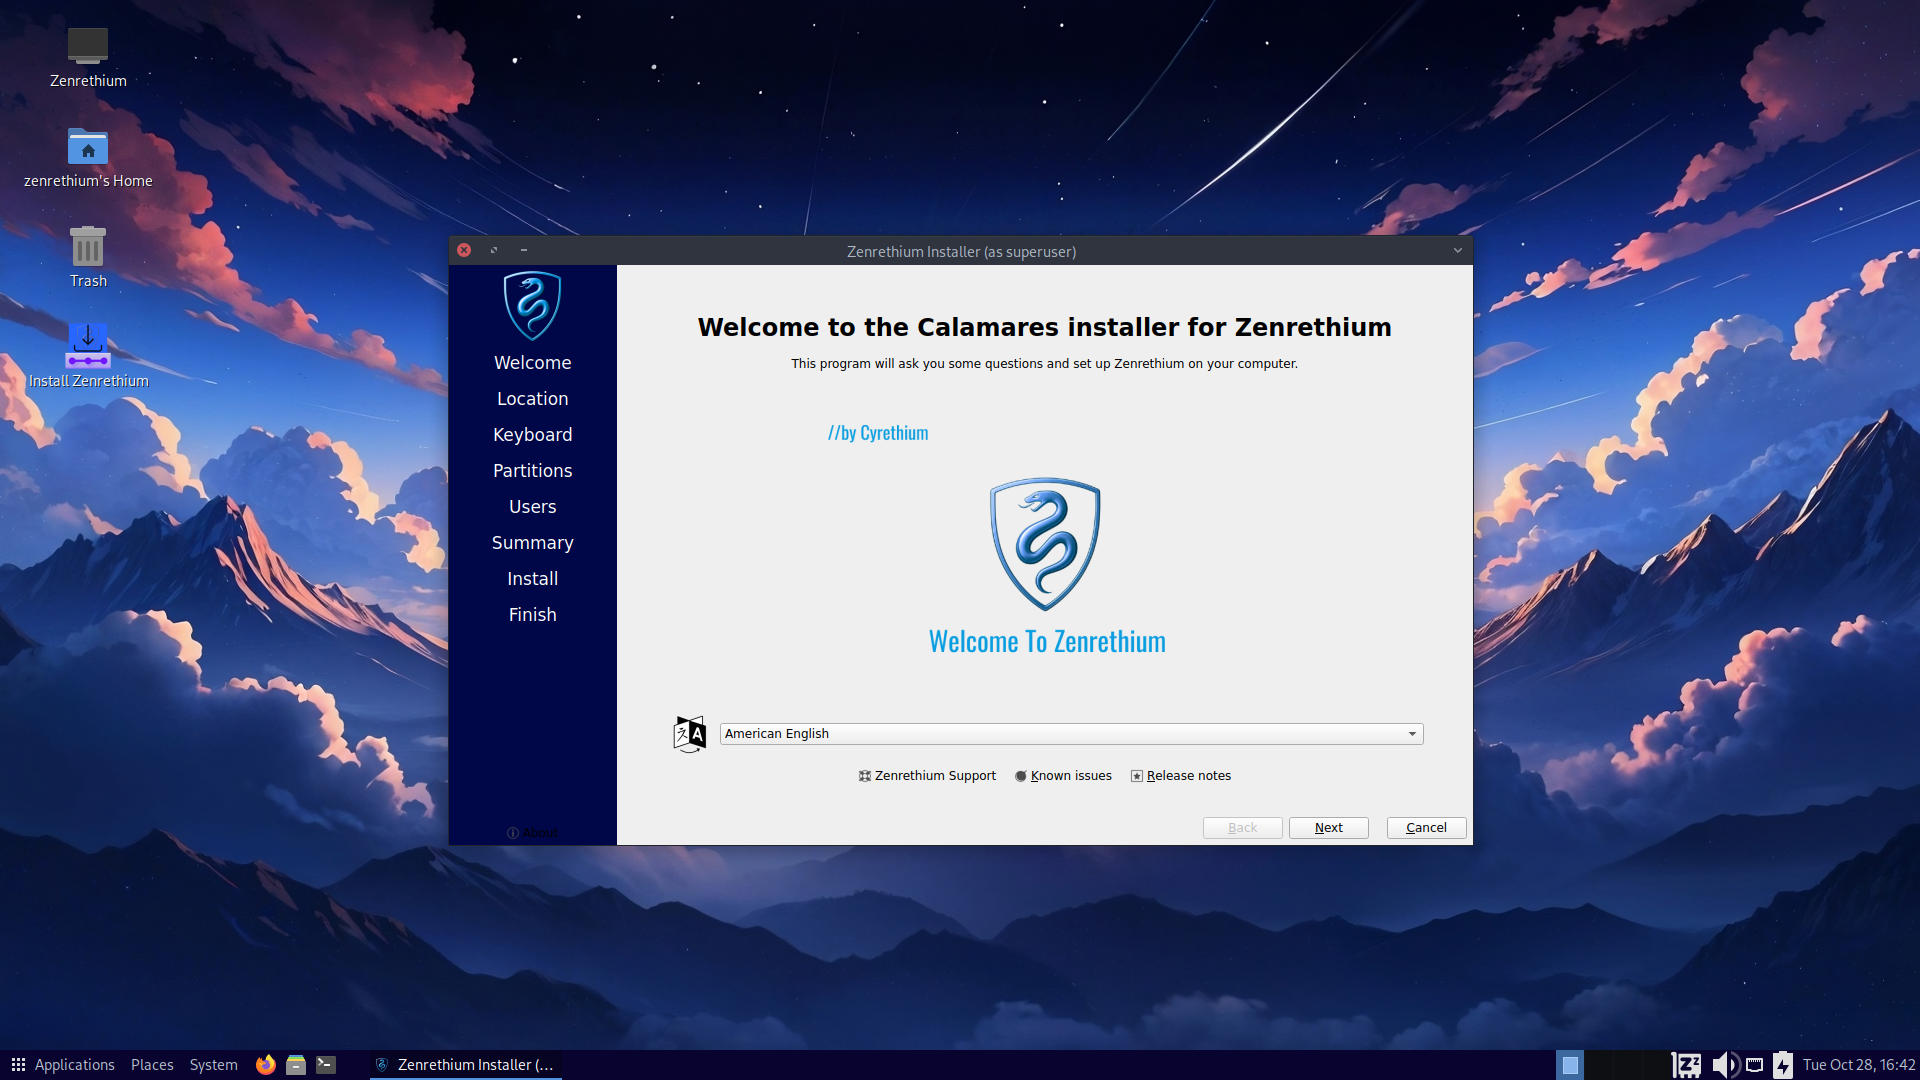Open the file manager panel icon
Image resolution: width=1920 pixels, height=1080 pixels.
[296, 1065]
